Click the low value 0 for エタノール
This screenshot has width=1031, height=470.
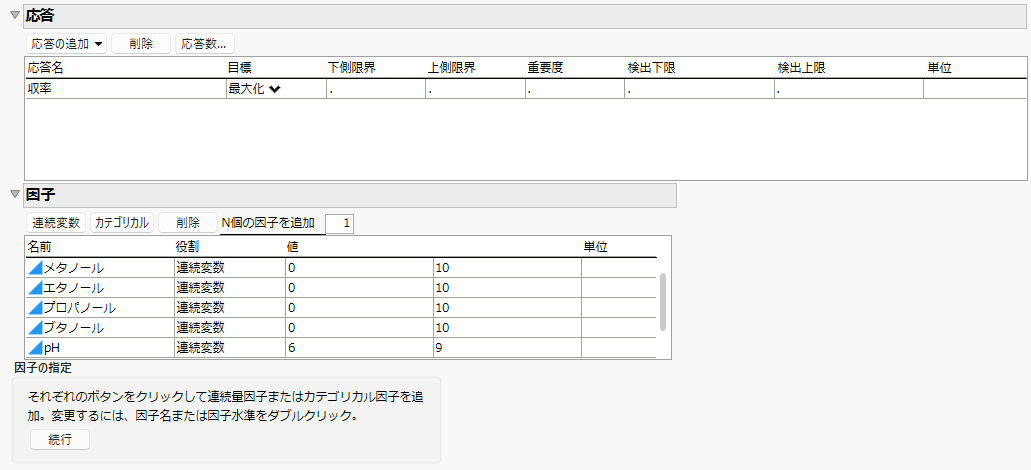(359, 287)
